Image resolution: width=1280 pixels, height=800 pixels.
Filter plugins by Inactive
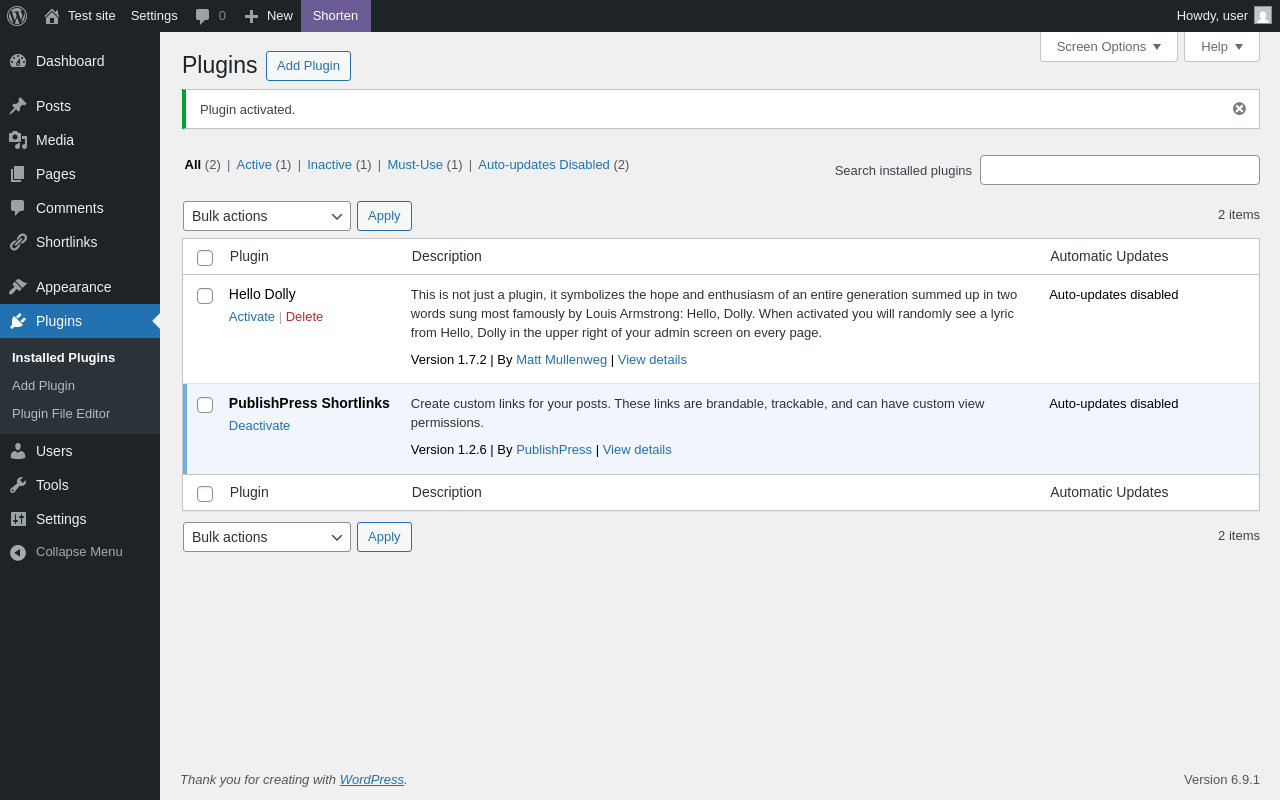tap(329, 165)
